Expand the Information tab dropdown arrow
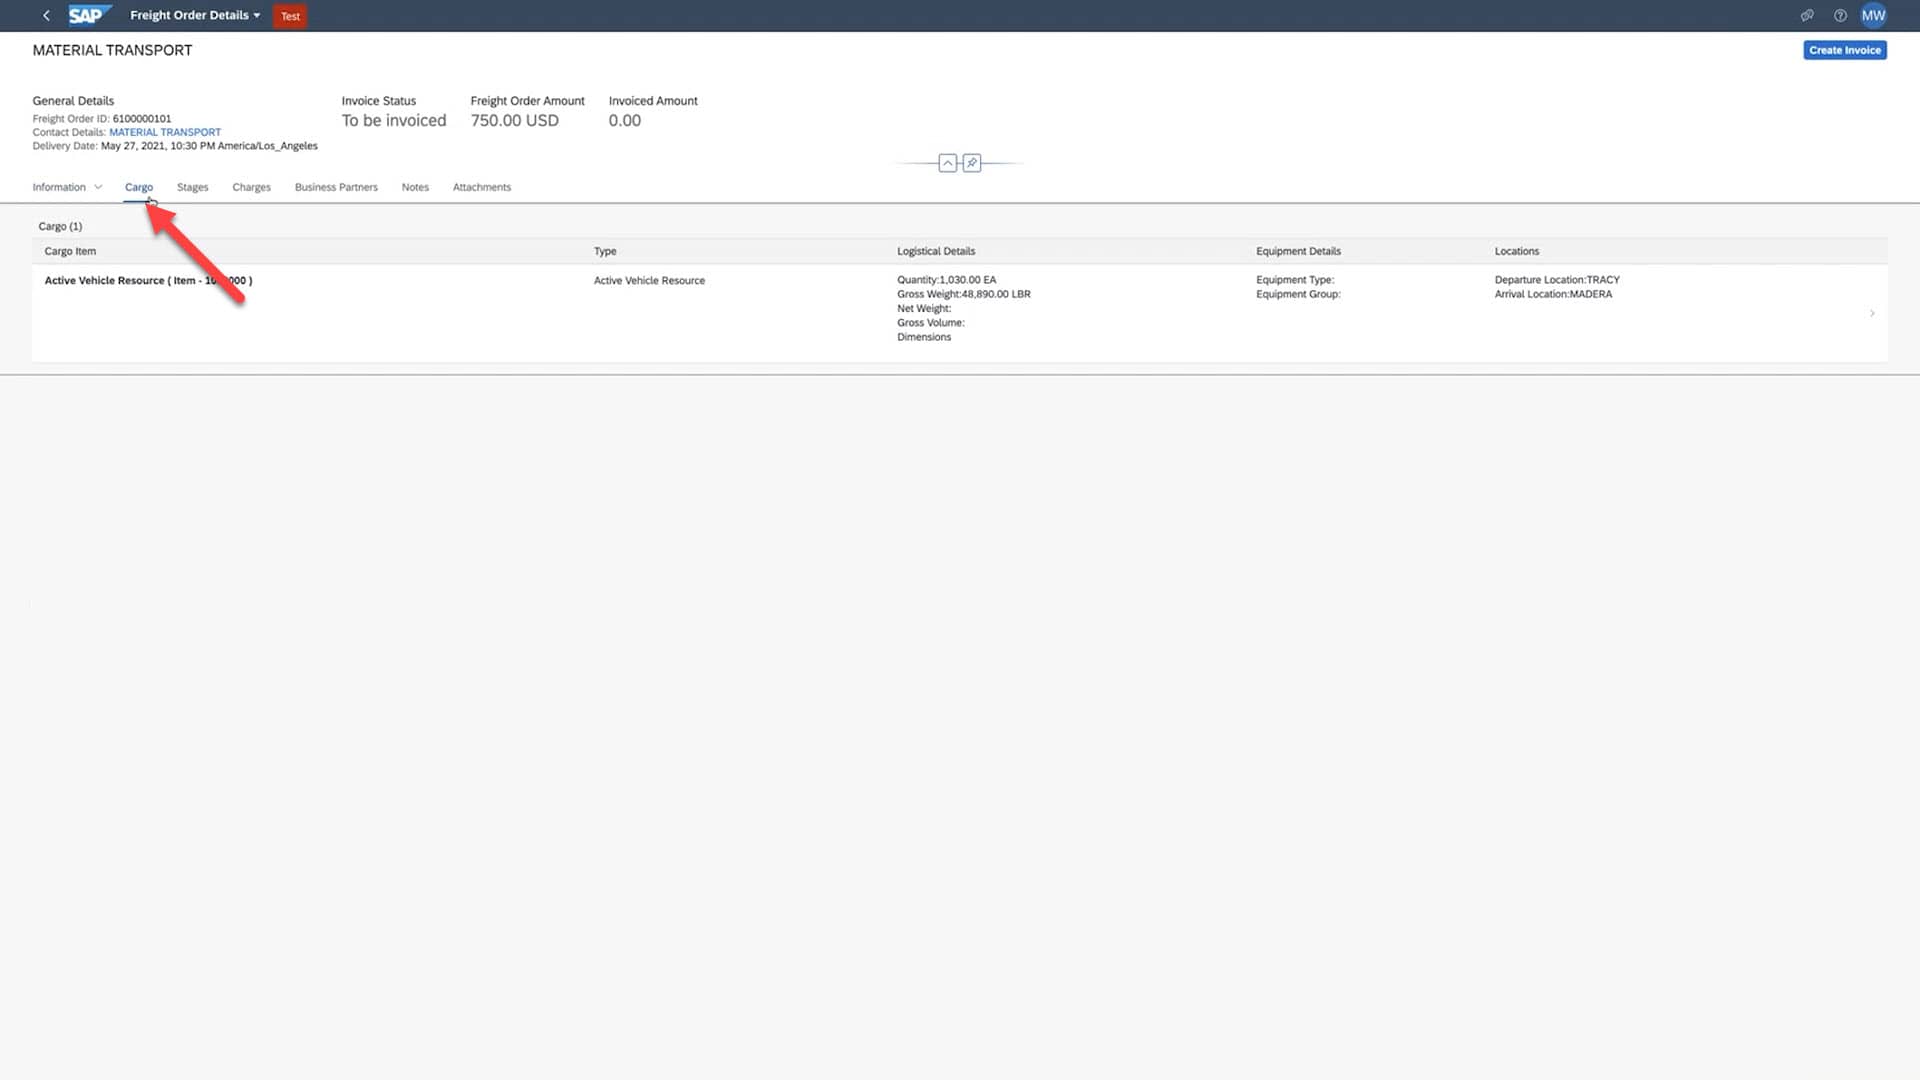1920x1080 pixels. click(x=98, y=187)
